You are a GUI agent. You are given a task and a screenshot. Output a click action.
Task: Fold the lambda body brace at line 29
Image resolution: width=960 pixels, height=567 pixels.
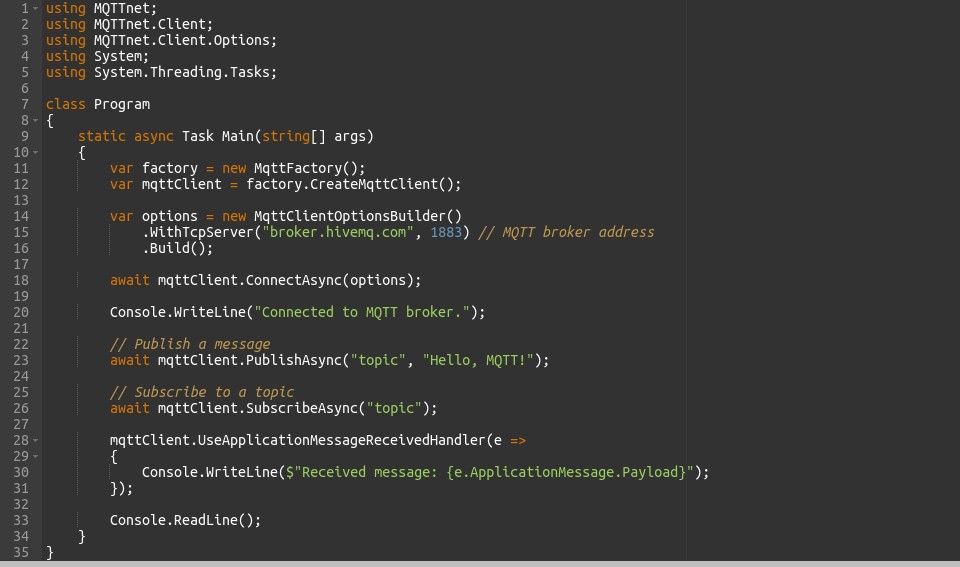click(36, 456)
